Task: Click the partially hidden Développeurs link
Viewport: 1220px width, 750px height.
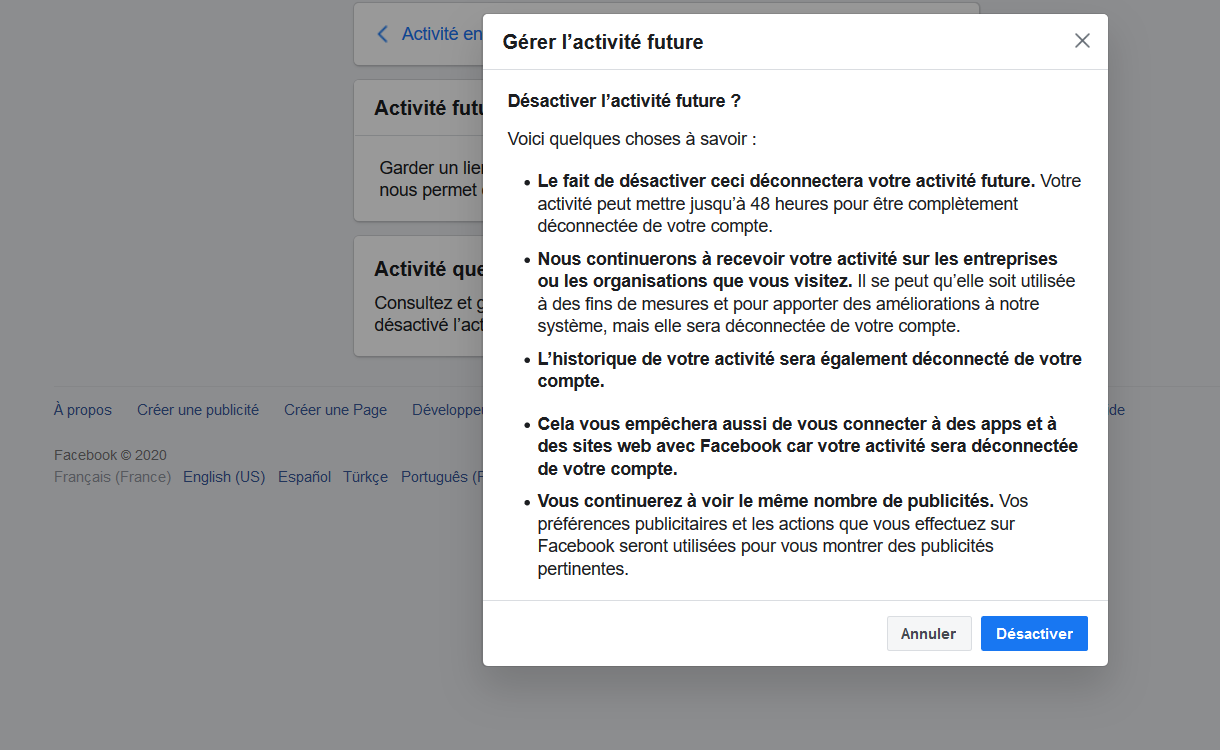Action: pyautogui.click(x=447, y=410)
